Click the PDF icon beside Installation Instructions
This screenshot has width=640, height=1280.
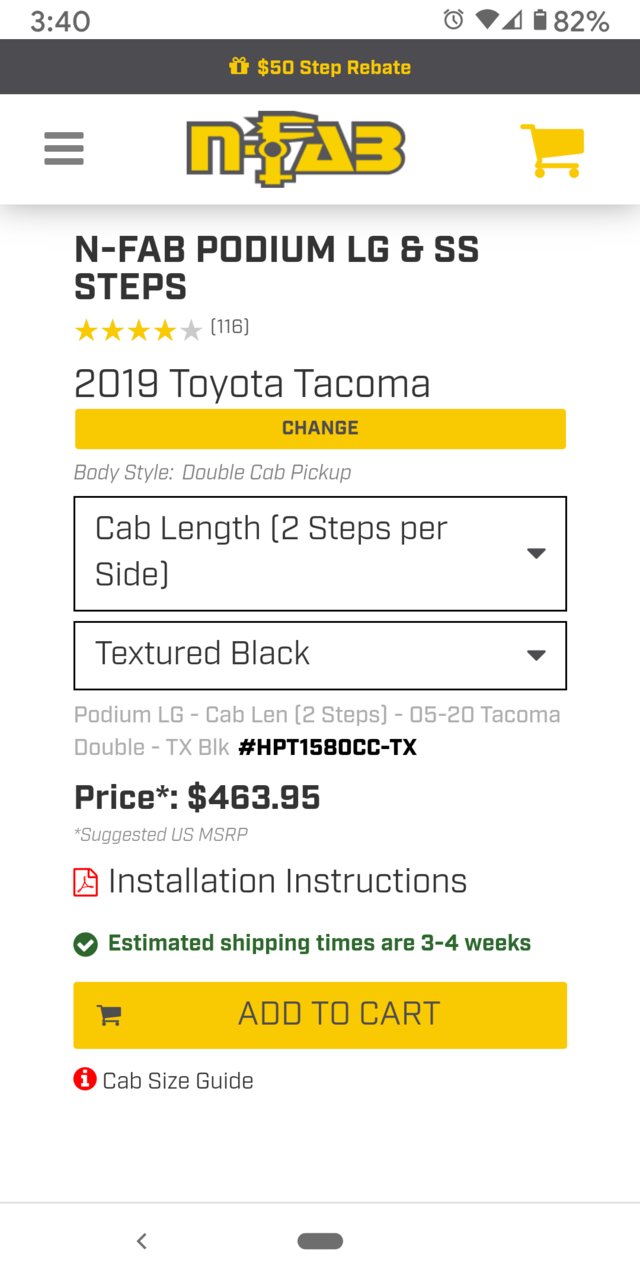tap(86, 882)
